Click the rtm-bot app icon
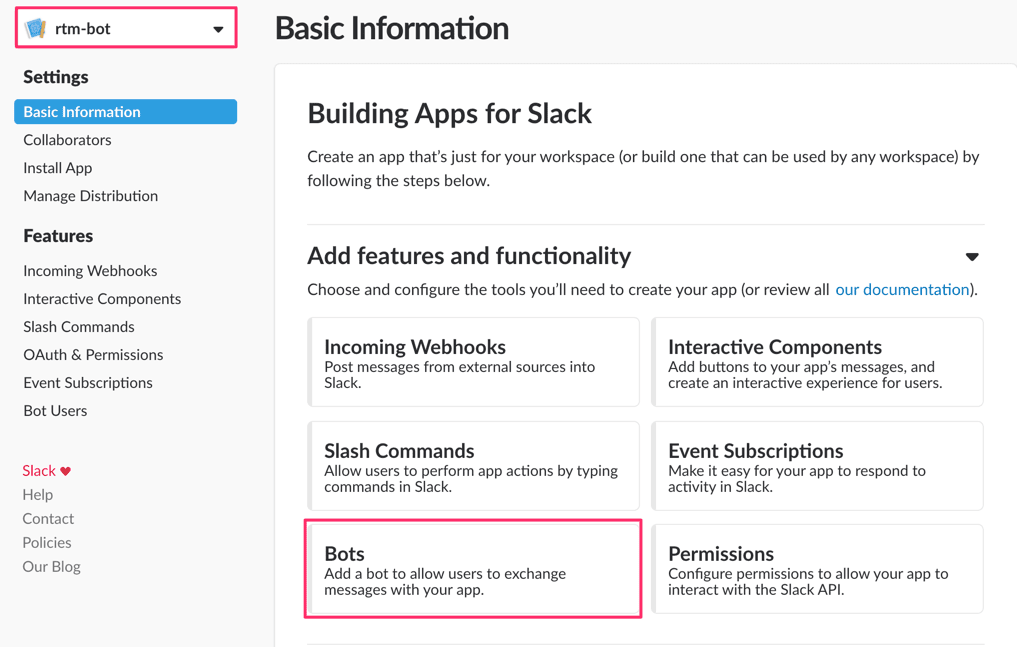1017x647 pixels. 35,27
